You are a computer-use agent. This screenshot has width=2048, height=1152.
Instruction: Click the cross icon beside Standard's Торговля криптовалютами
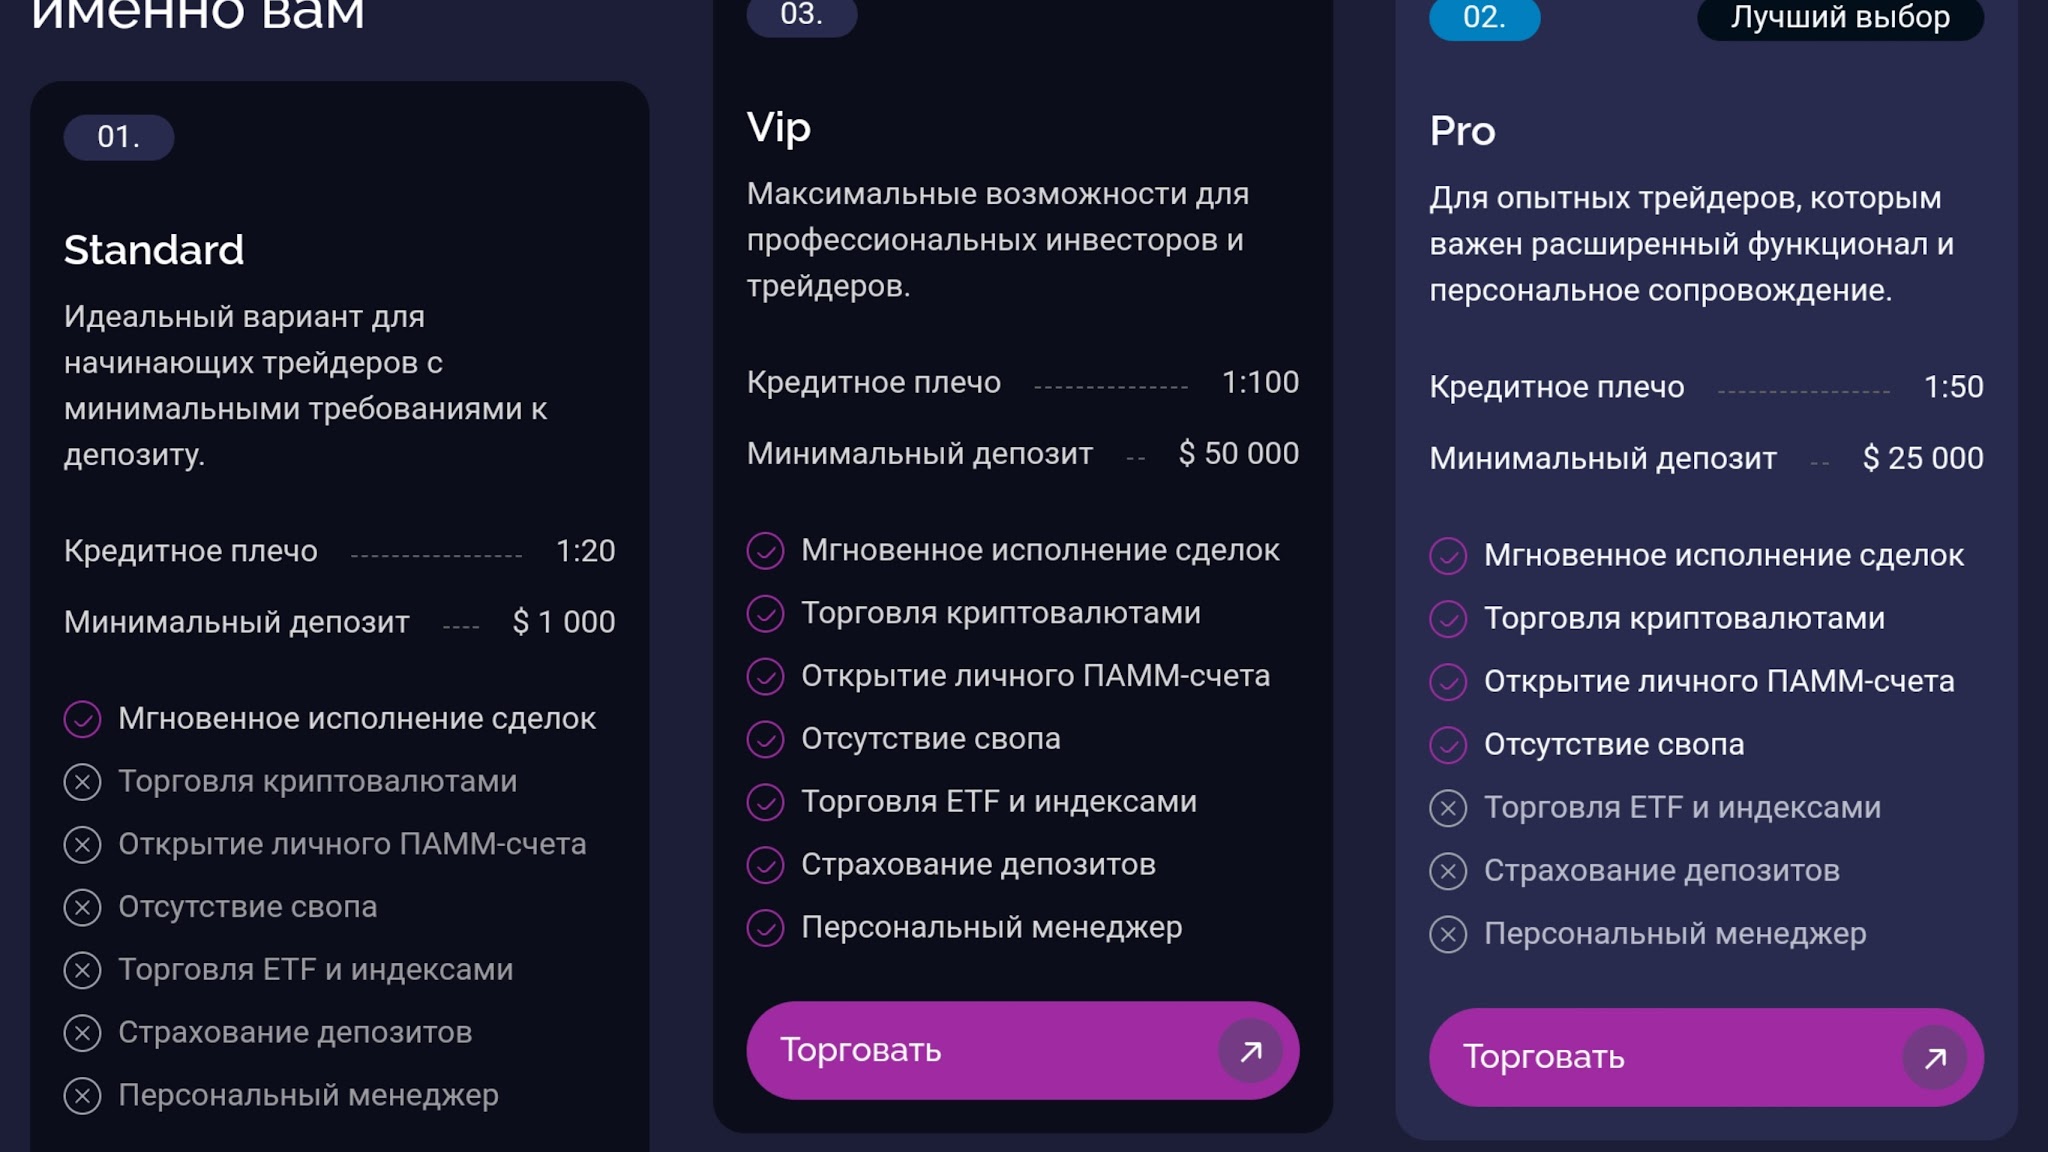[82, 782]
